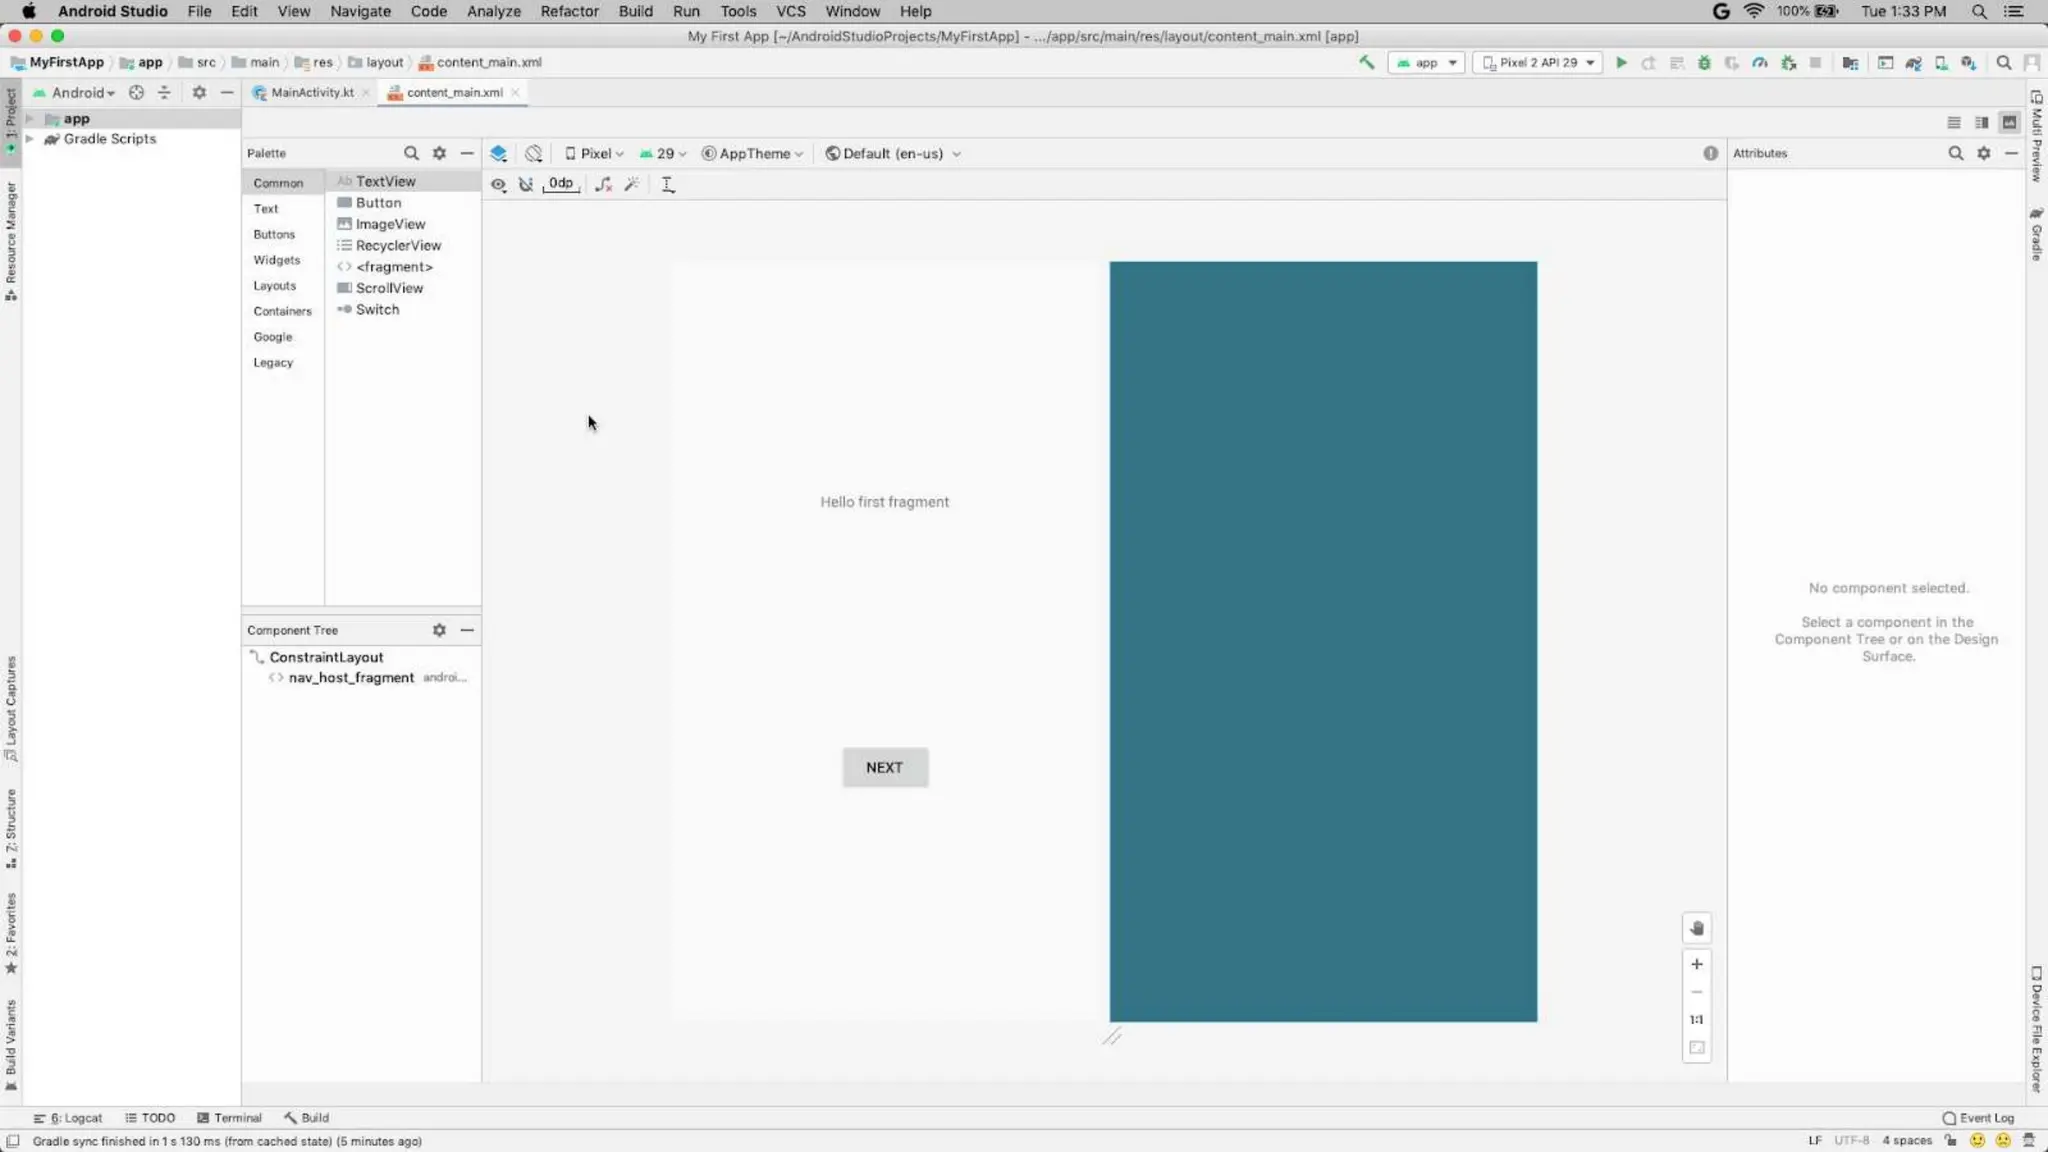Run the app with green play button
Screen dimensions: 2048x1152
tap(1621, 63)
